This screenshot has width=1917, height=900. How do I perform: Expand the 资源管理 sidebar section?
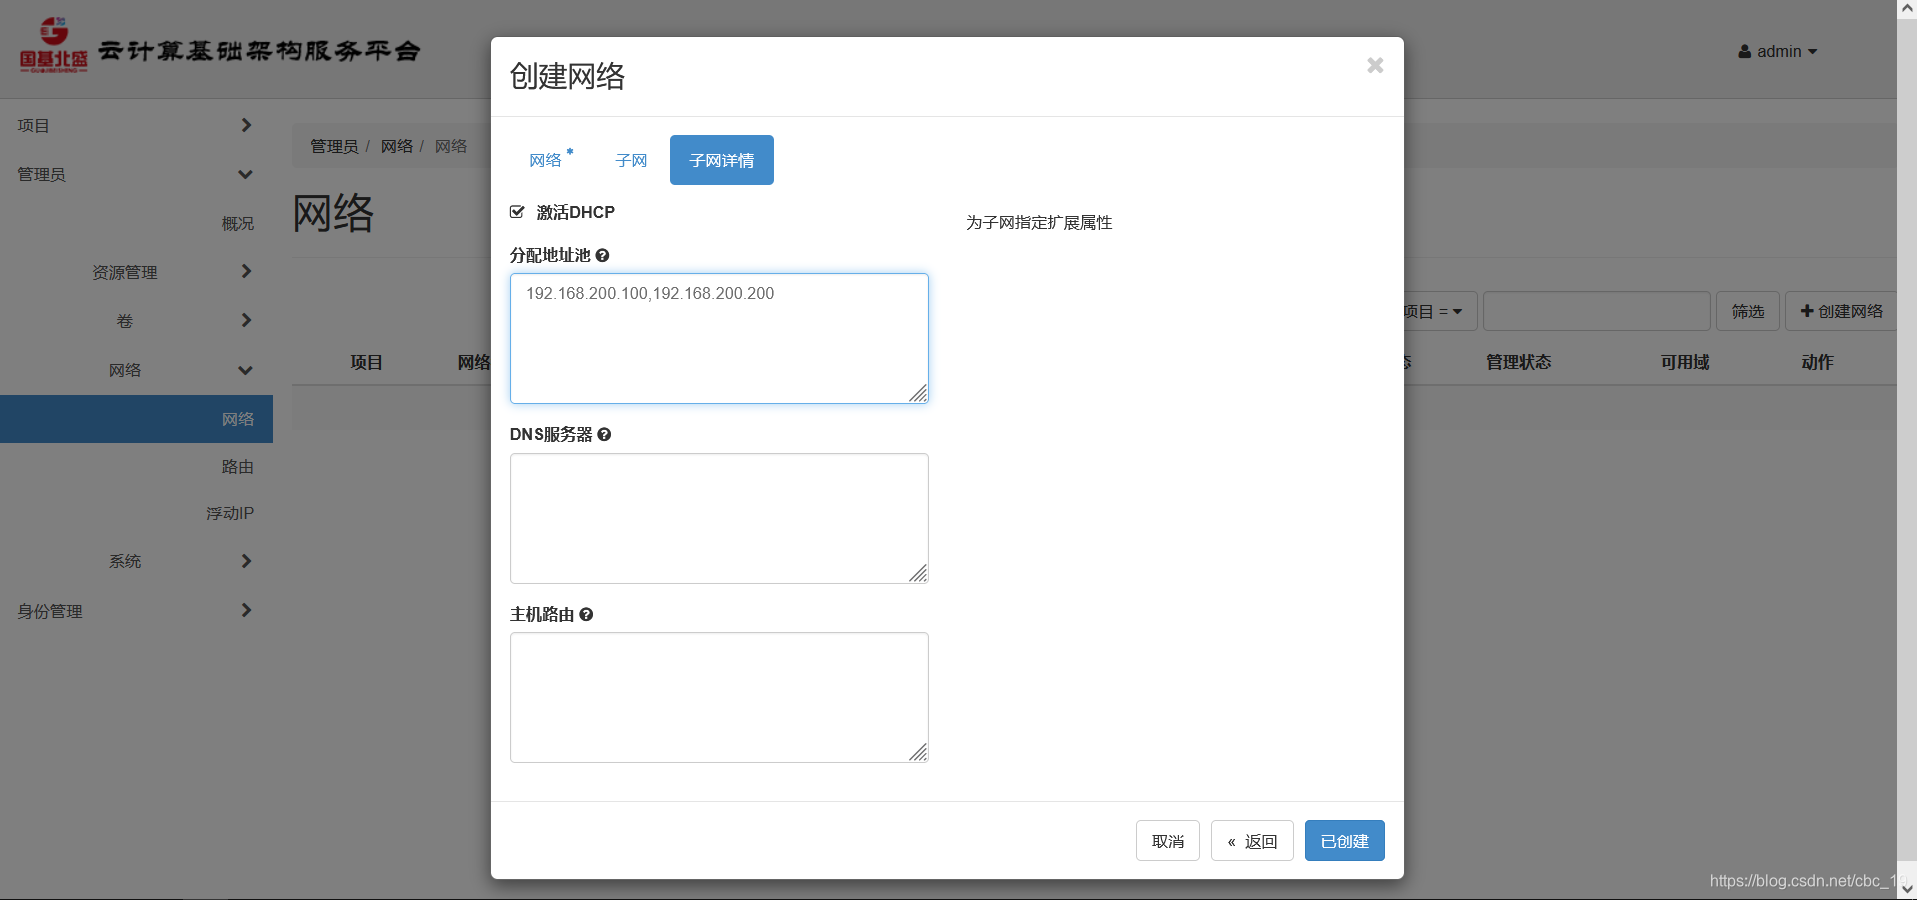pos(123,271)
